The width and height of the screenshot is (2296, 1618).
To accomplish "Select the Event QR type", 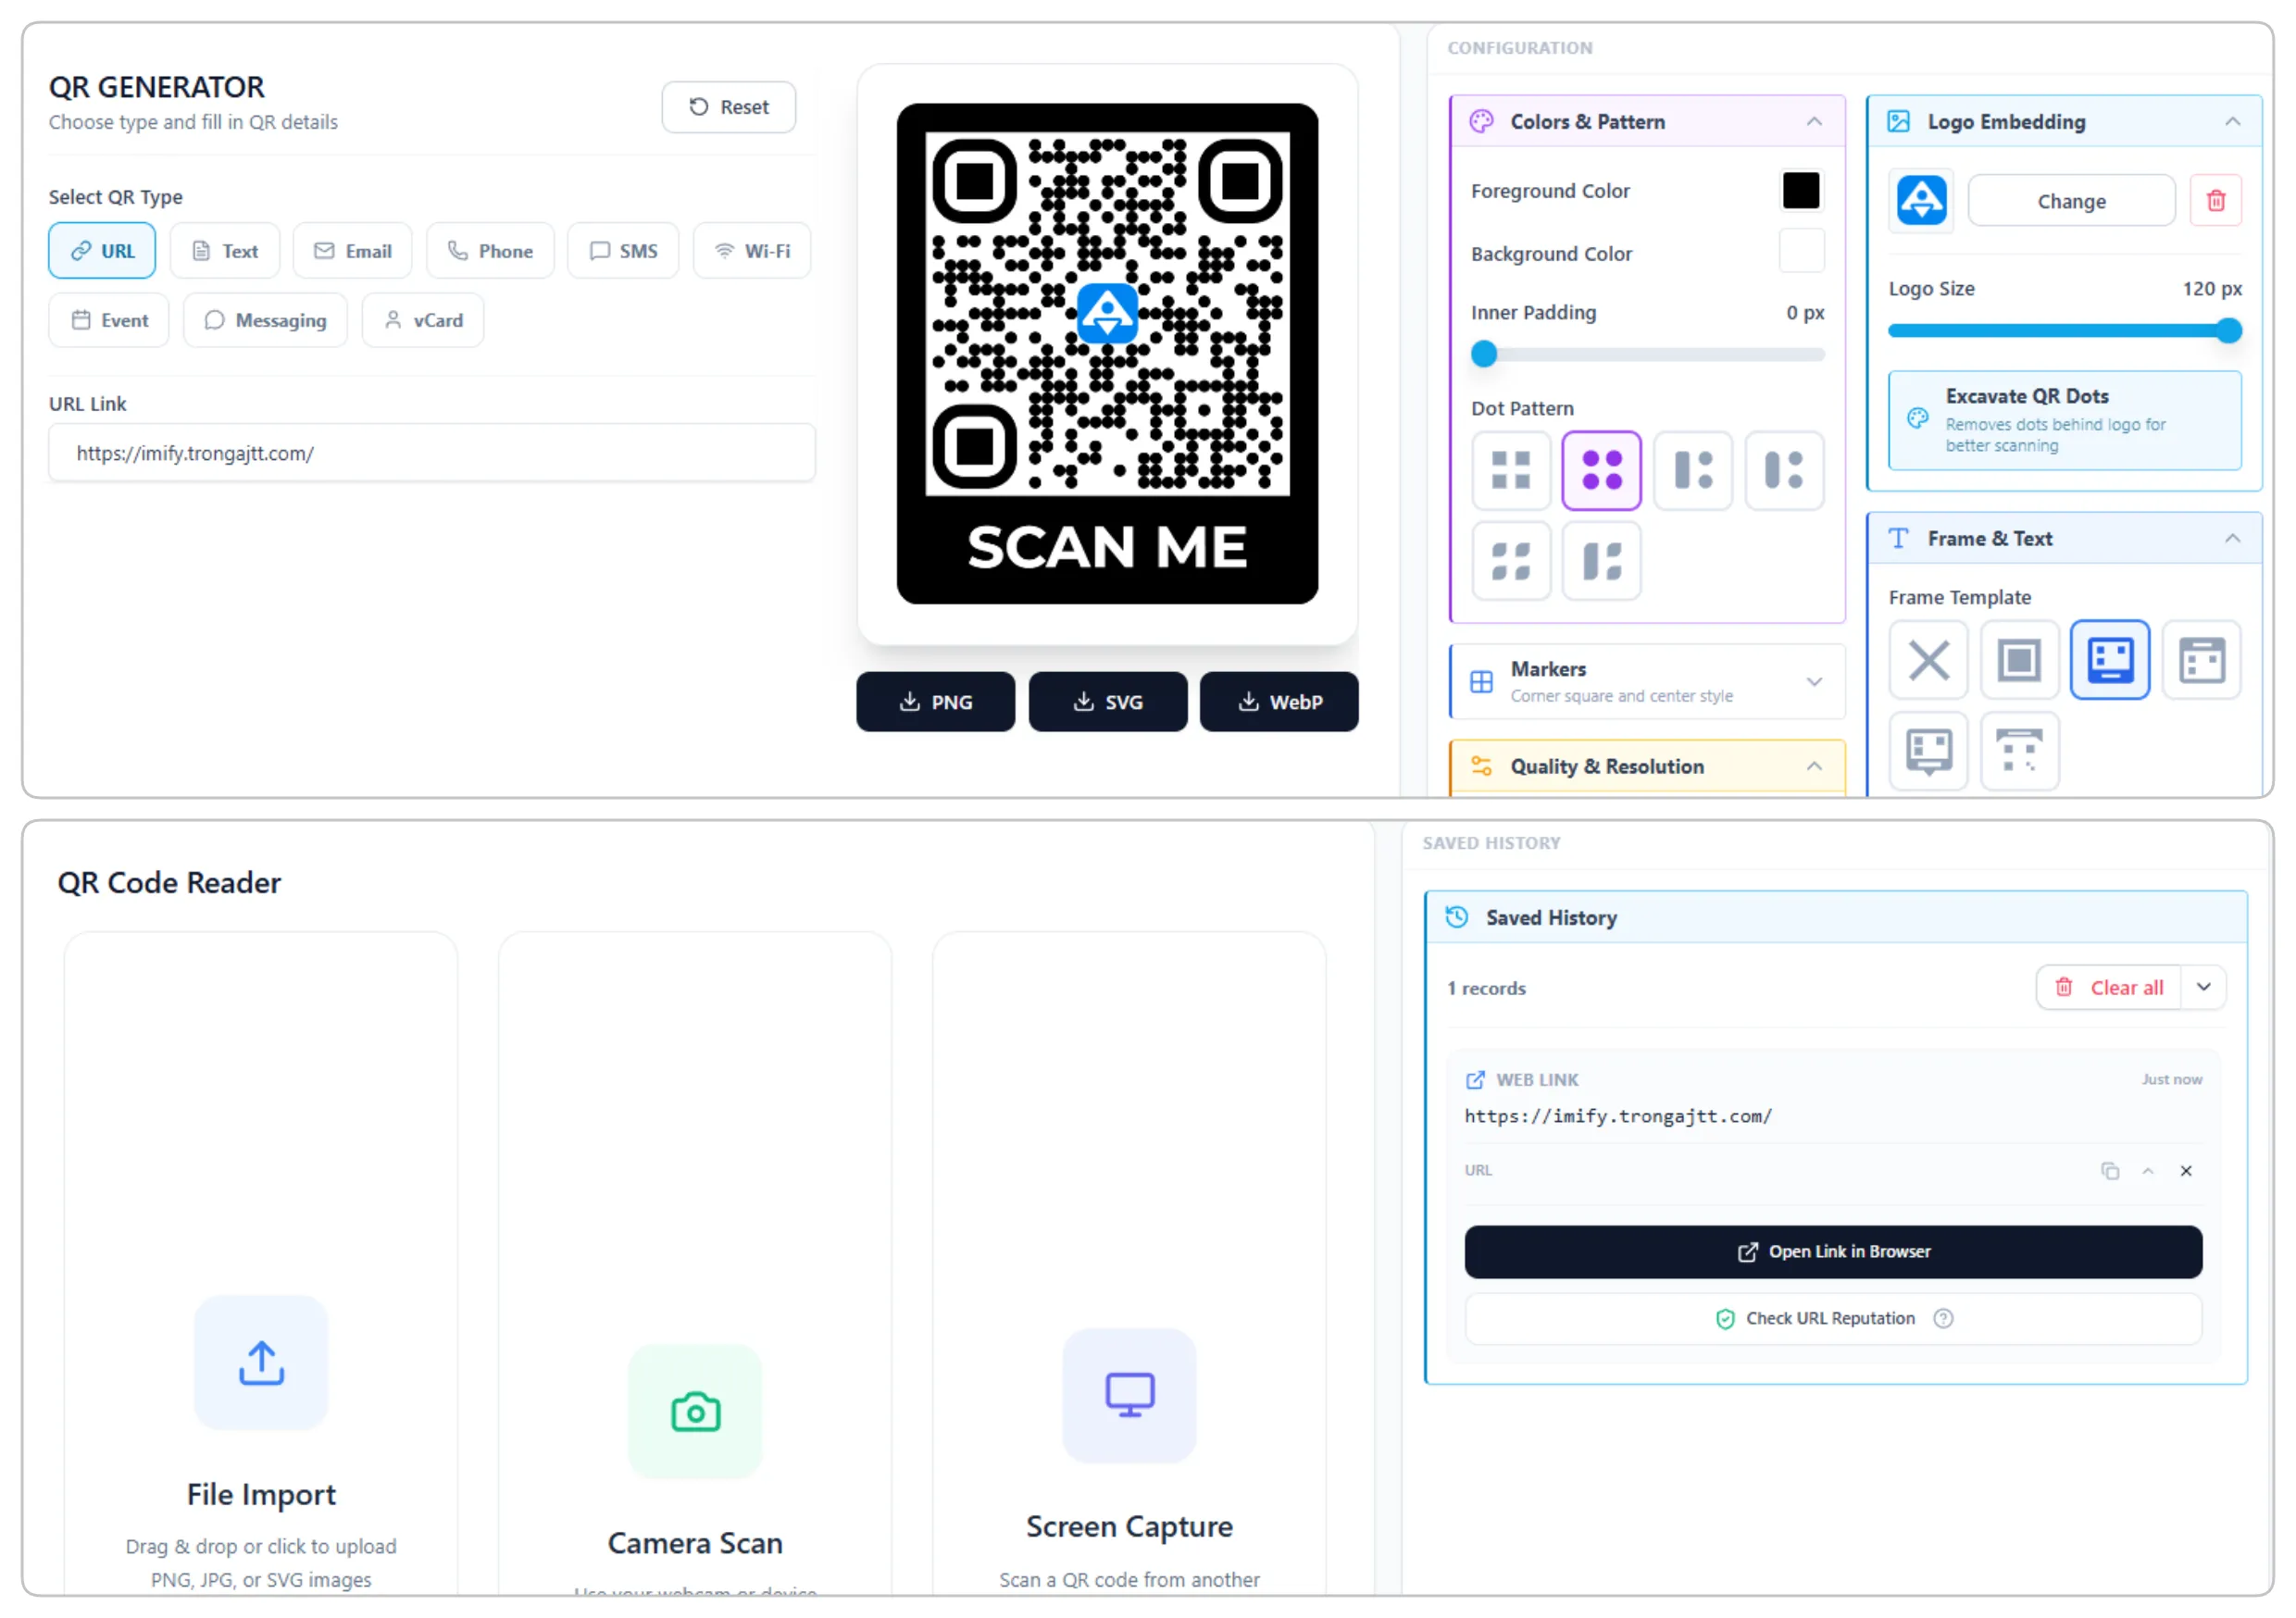I will click(x=109, y=320).
